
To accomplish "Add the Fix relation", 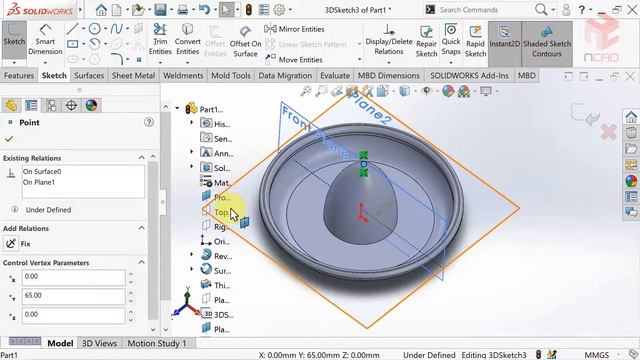I will 18,244.
